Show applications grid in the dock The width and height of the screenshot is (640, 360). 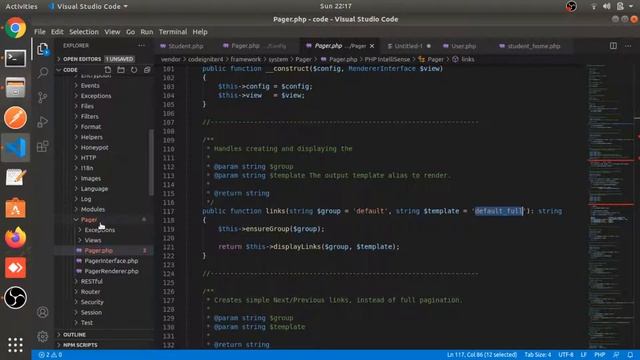pyautogui.click(x=16, y=345)
